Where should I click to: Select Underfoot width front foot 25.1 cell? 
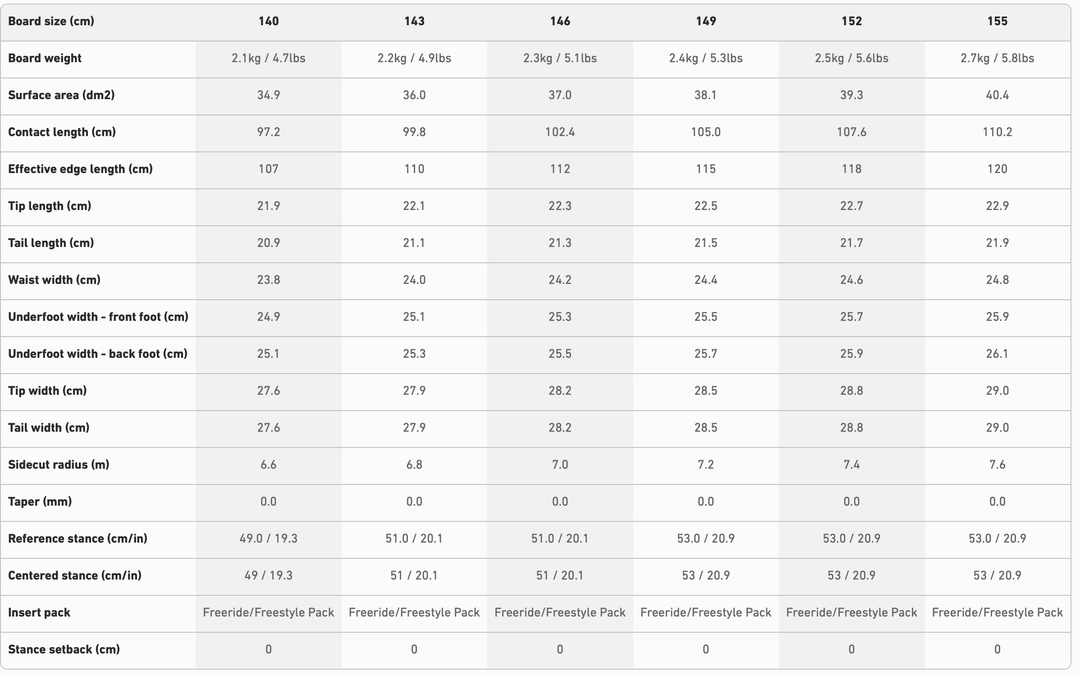click(414, 317)
